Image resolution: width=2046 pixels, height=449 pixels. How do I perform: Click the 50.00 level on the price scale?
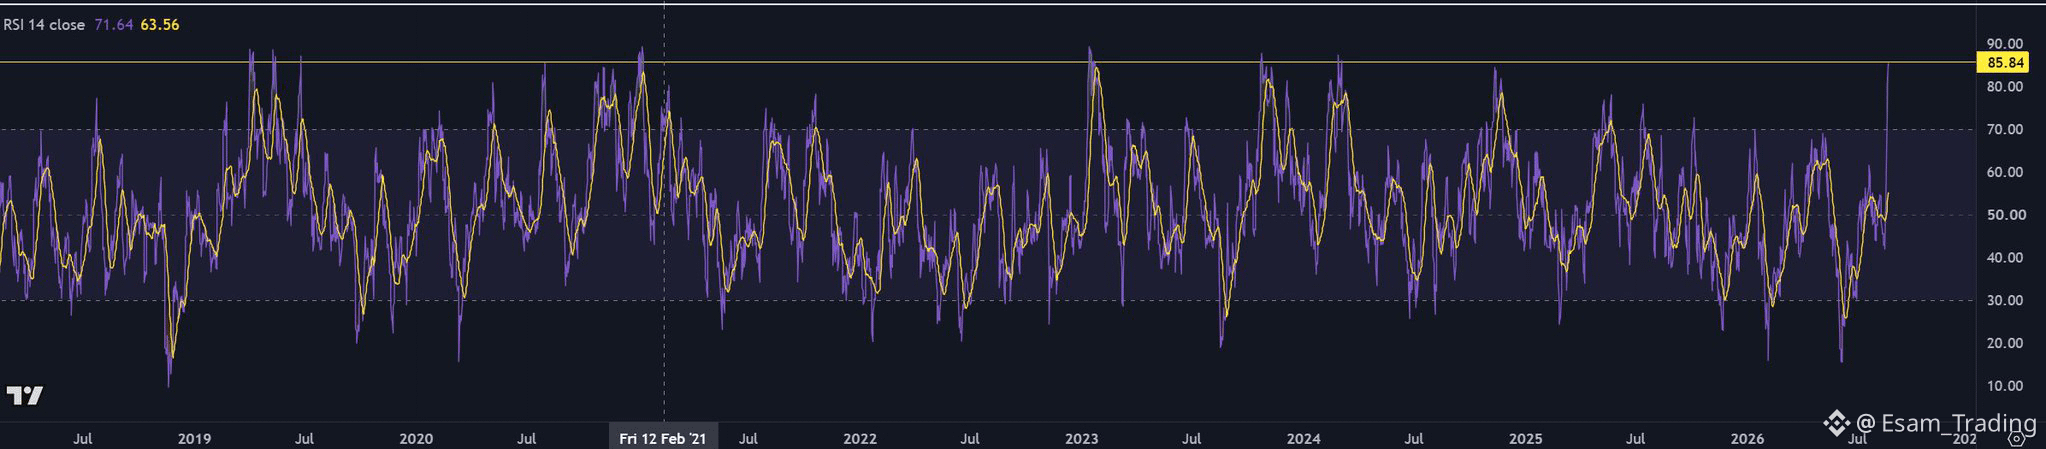[x=2005, y=215]
